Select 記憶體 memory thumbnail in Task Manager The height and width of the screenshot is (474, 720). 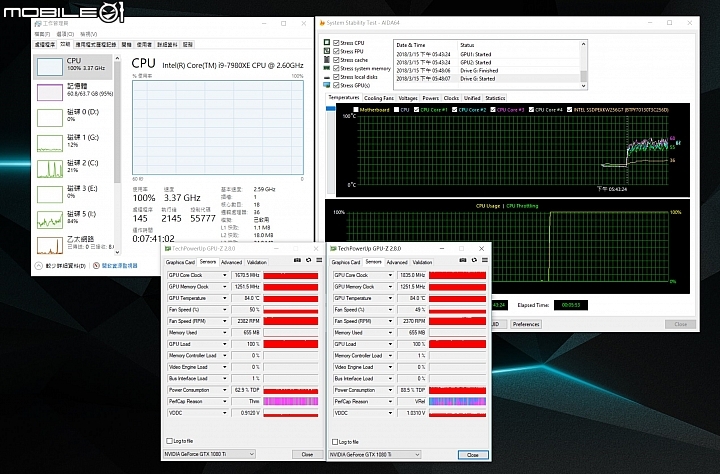[50, 92]
